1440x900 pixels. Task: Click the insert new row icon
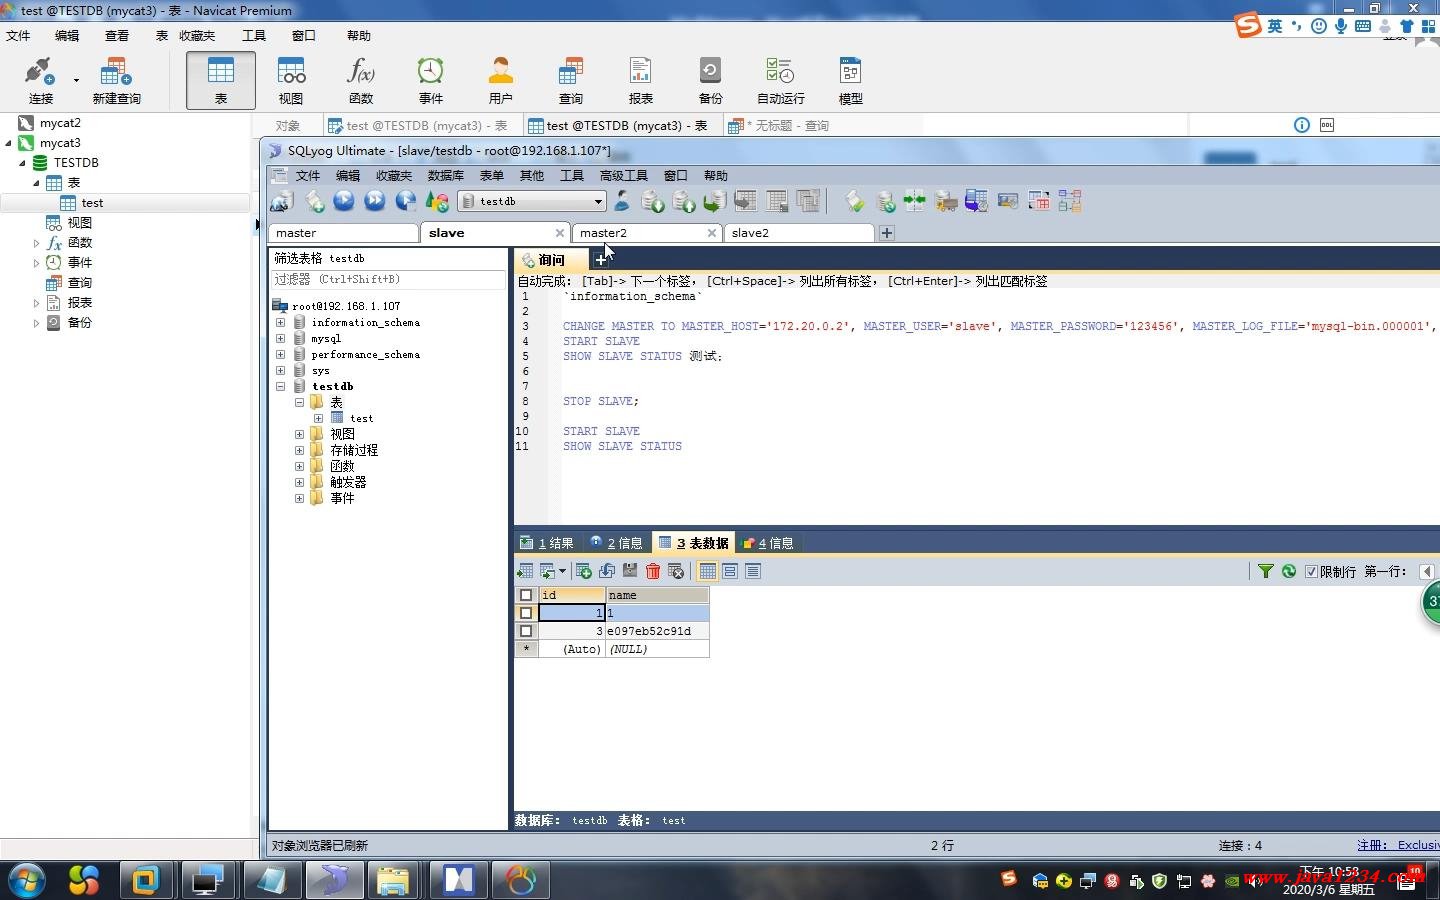[x=584, y=571]
